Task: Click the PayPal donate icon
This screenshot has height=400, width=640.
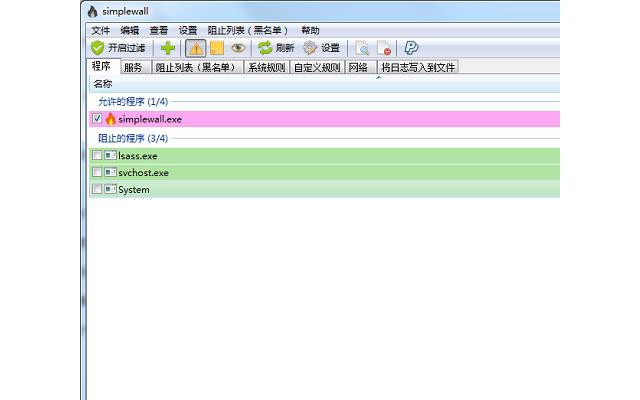Action: (411, 48)
